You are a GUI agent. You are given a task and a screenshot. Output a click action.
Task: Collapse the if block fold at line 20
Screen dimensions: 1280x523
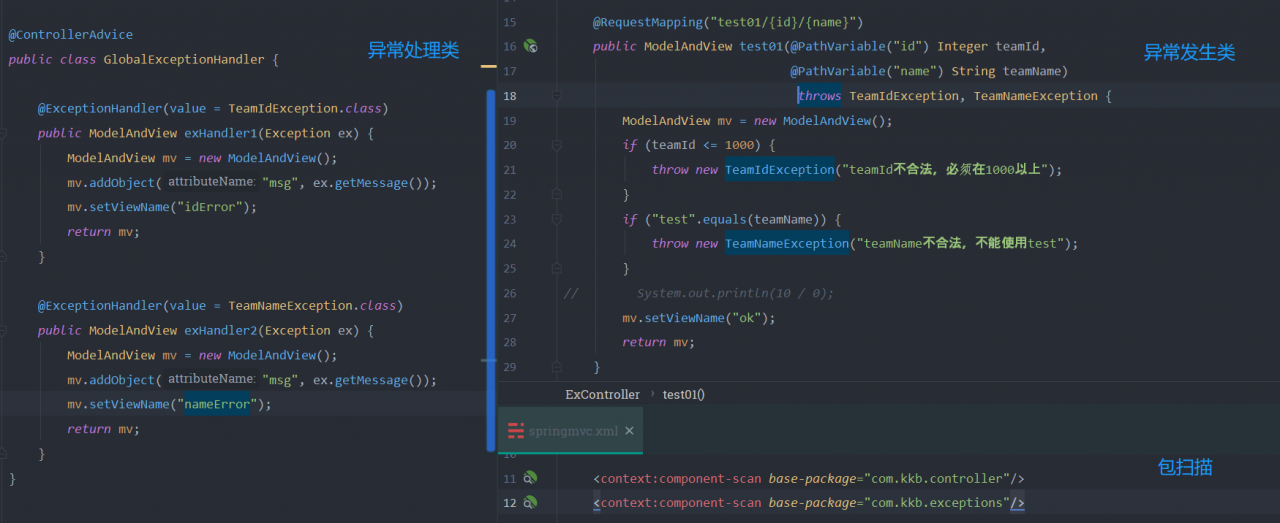tap(557, 145)
